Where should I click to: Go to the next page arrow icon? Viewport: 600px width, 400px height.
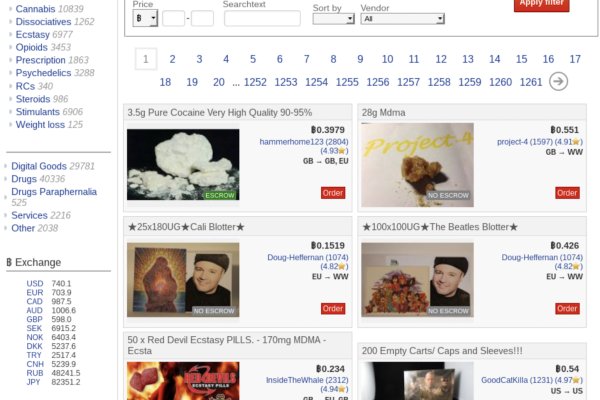click(558, 82)
